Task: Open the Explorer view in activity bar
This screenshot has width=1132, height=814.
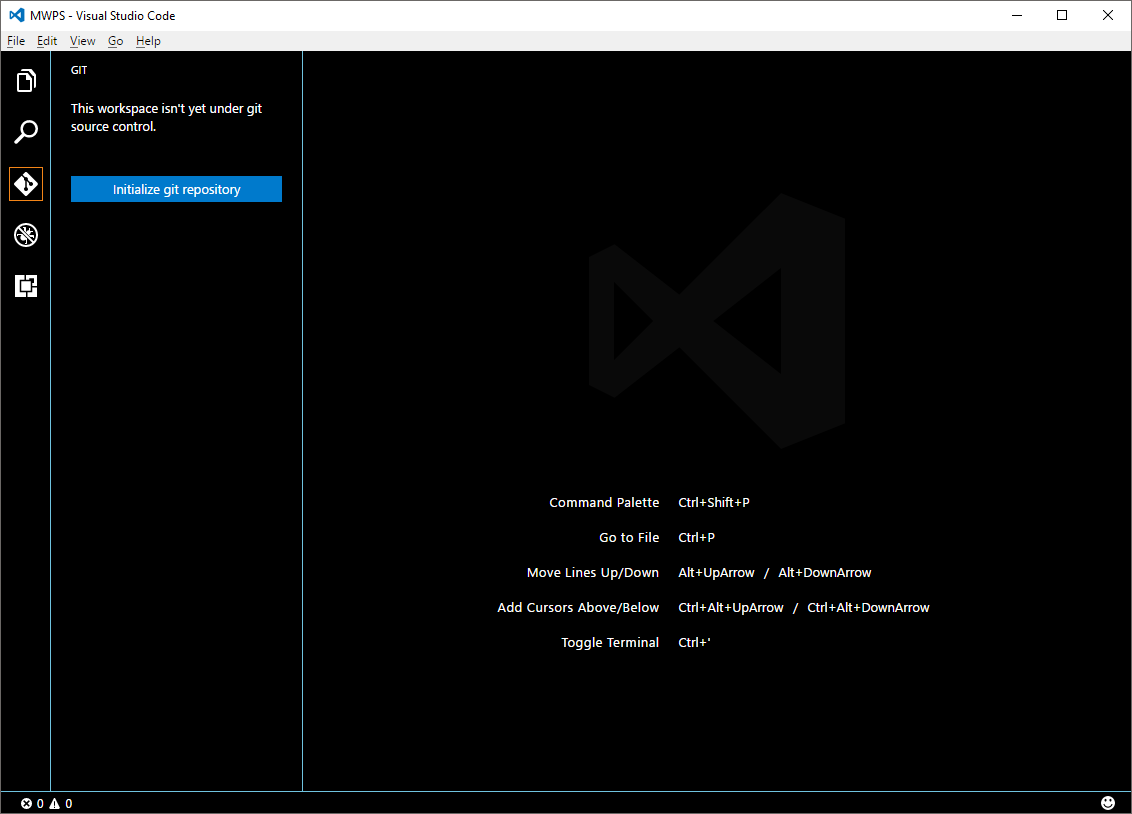Action: (26, 81)
